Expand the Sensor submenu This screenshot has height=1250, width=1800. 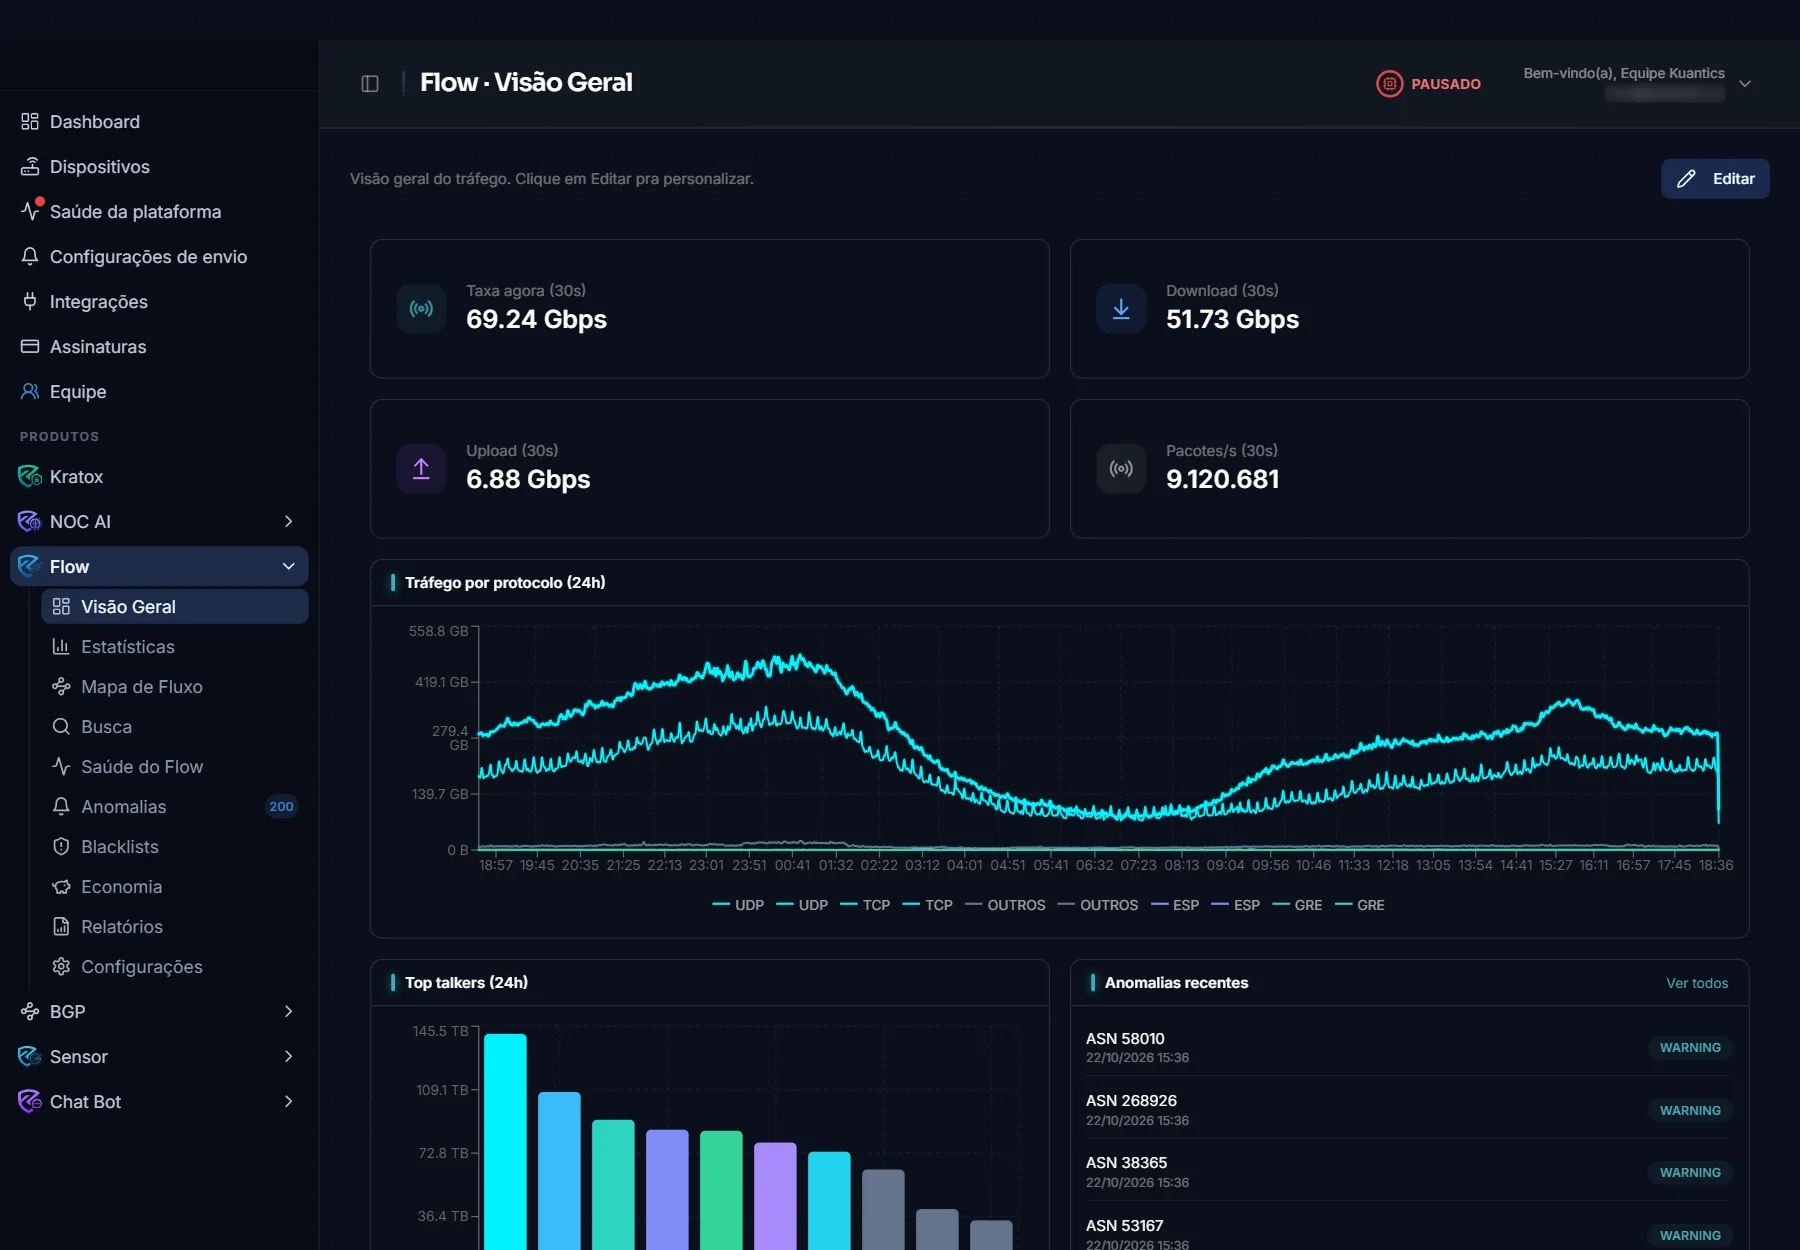point(288,1057)
